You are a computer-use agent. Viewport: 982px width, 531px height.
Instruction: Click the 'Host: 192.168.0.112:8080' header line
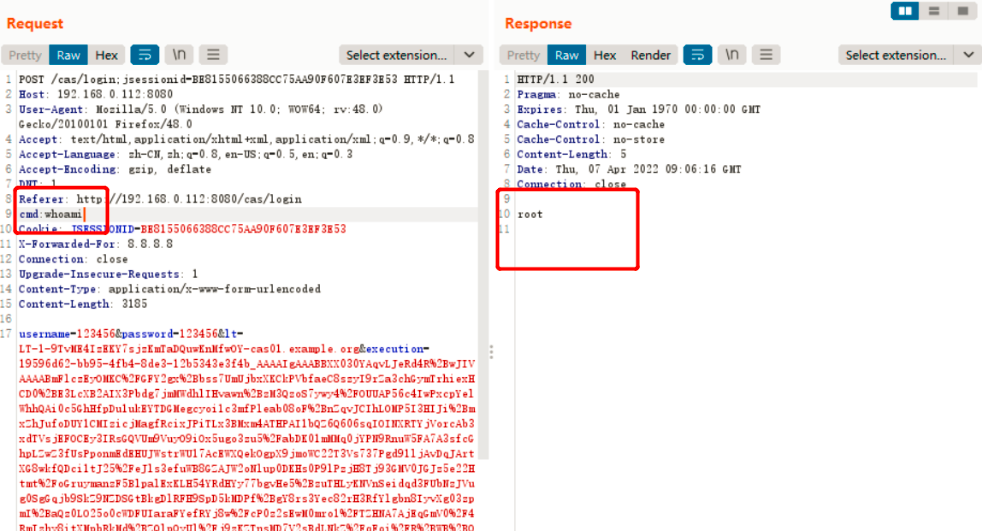(x=96, y=95)
